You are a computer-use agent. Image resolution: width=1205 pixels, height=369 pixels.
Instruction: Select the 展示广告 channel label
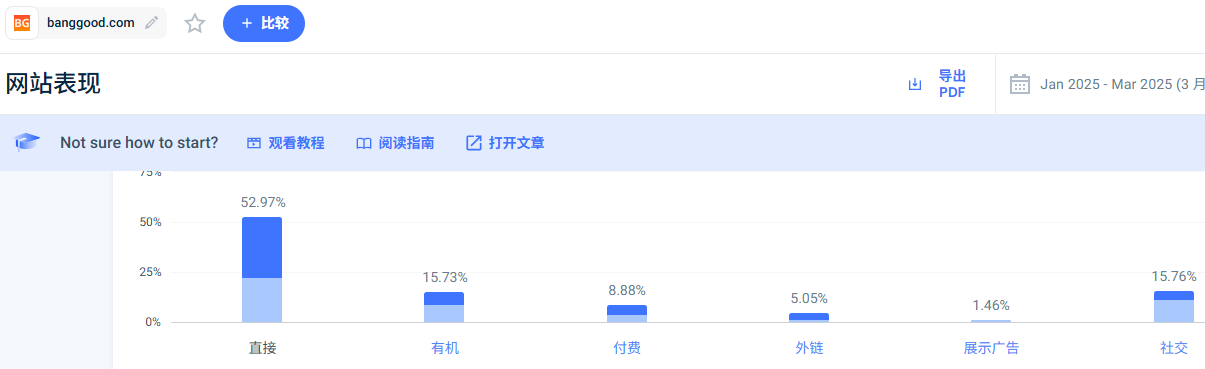(991, 348)
